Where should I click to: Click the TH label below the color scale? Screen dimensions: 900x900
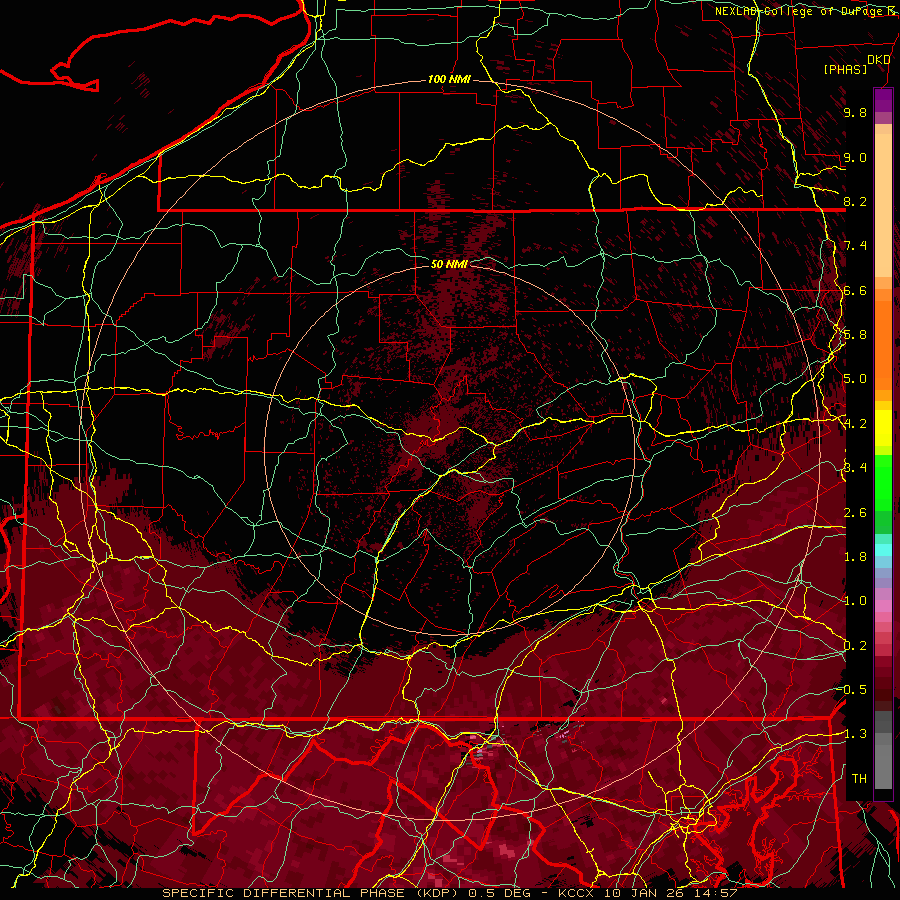[x=859, y=779]
